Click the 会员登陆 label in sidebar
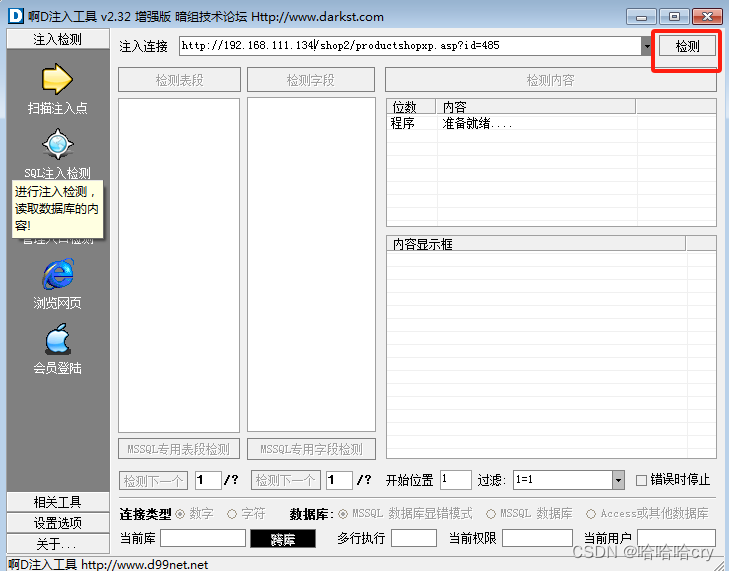 tap(58, 368)
